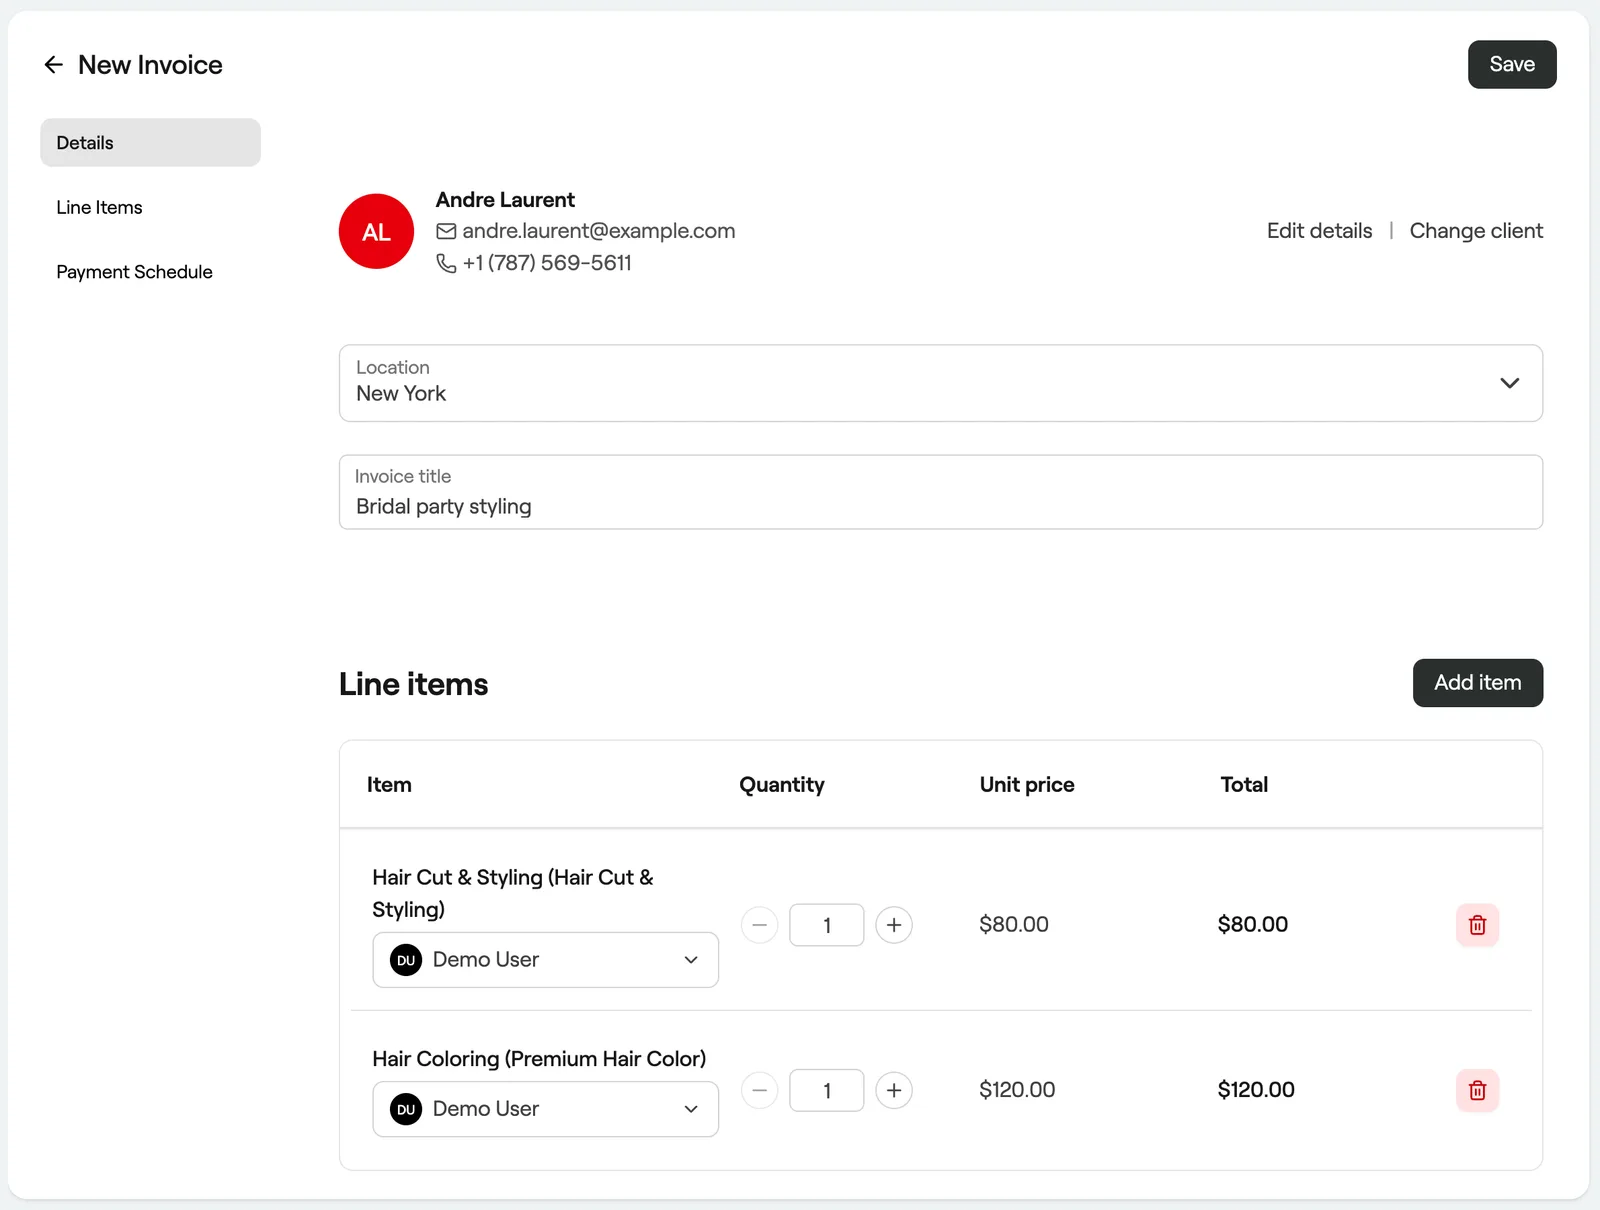
Task: Select the Details tab
Action: (150, 143)
